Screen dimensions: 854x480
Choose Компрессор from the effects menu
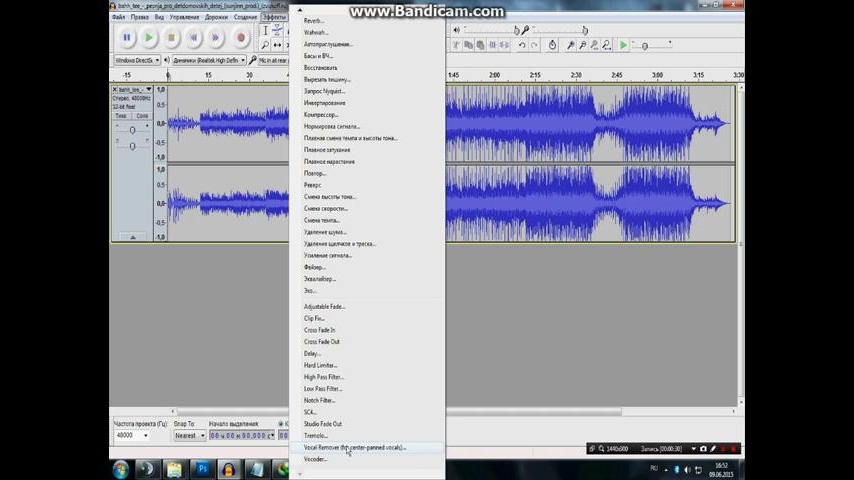(x=321, y=115)
